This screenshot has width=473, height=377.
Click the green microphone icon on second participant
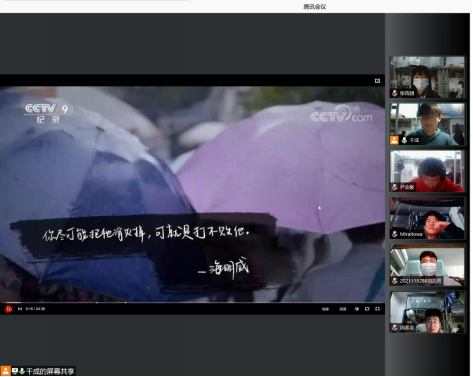coord(404,140)
